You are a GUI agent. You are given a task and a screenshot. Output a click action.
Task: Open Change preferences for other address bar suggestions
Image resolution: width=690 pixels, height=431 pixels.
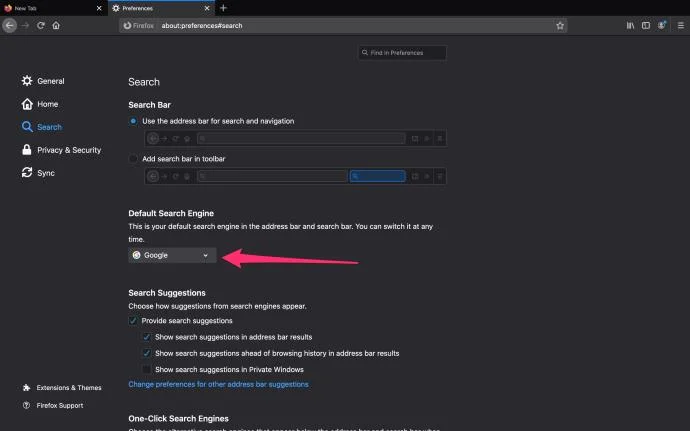(218, 384)
